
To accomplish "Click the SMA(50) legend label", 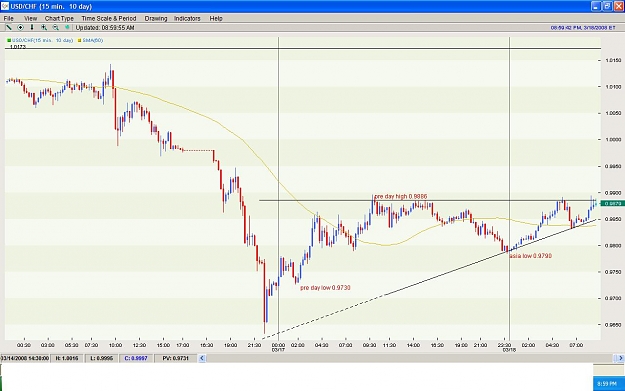I will pos(92,40).
